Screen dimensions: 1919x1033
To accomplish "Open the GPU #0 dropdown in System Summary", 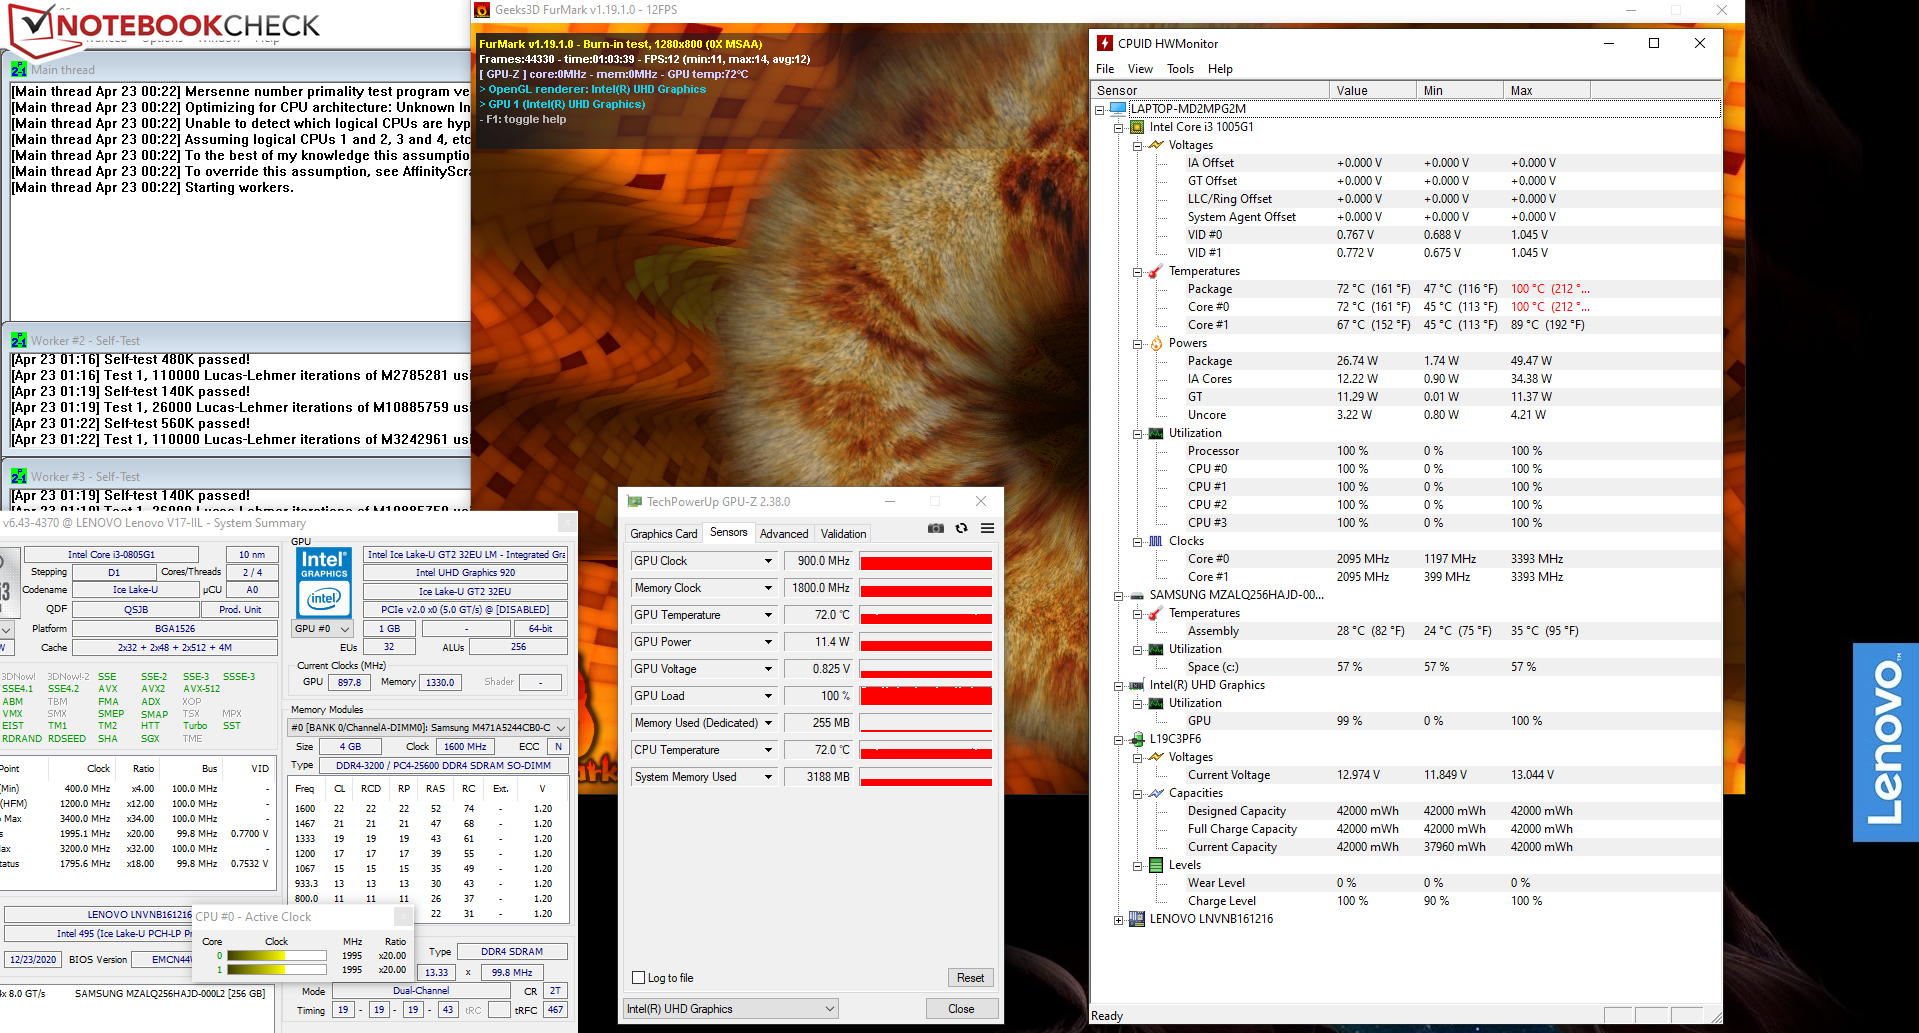I will [322, 629].
